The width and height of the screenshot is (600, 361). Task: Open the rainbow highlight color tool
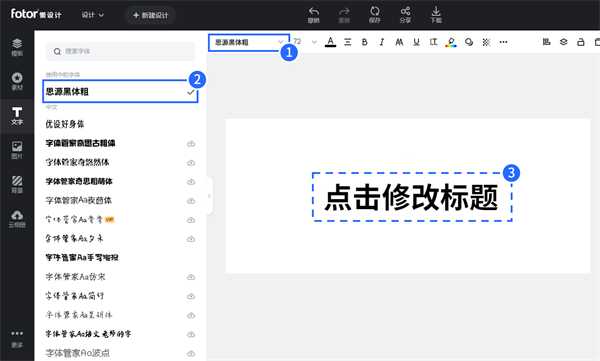click(451, 42)
